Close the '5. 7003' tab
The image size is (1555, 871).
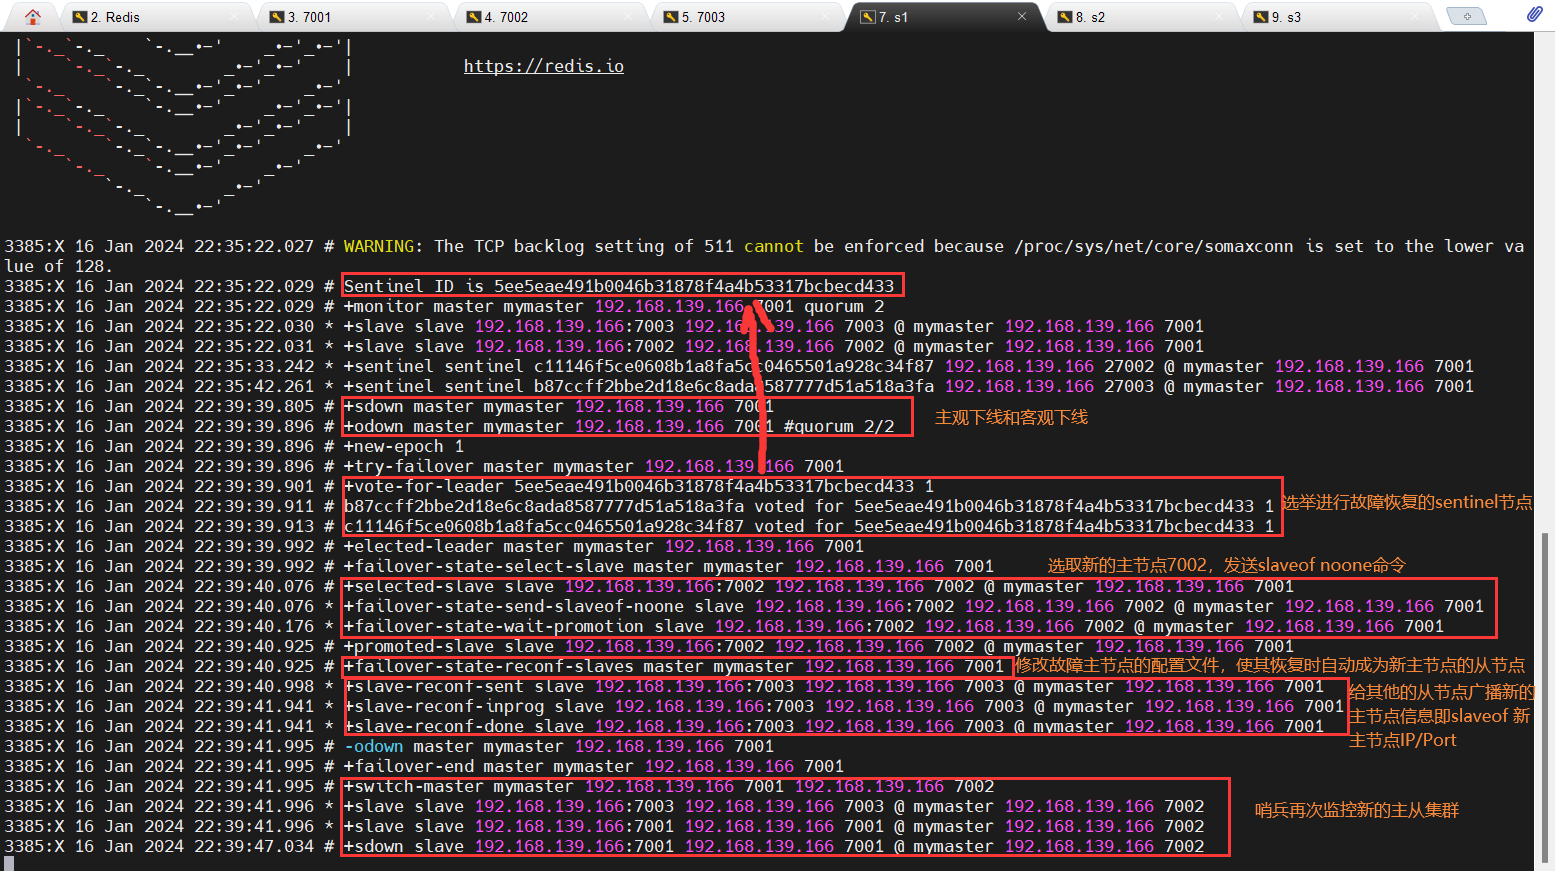point(825,17)
